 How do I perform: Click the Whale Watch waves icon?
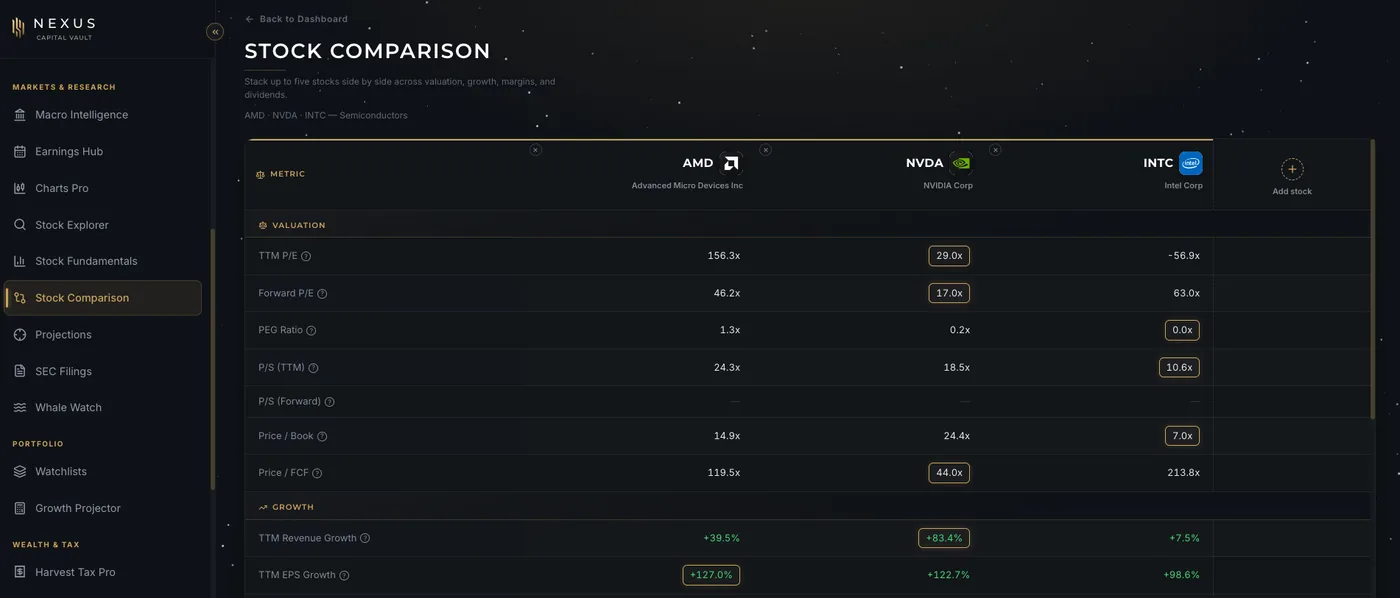coord(20,408)
